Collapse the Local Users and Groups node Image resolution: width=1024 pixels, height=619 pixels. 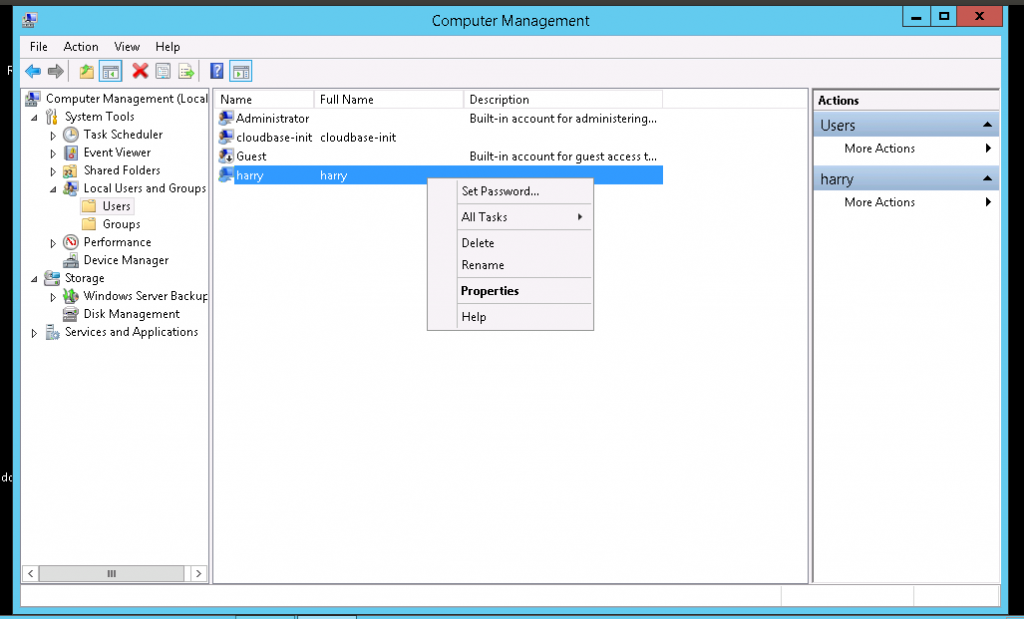(x=54, y=189)
